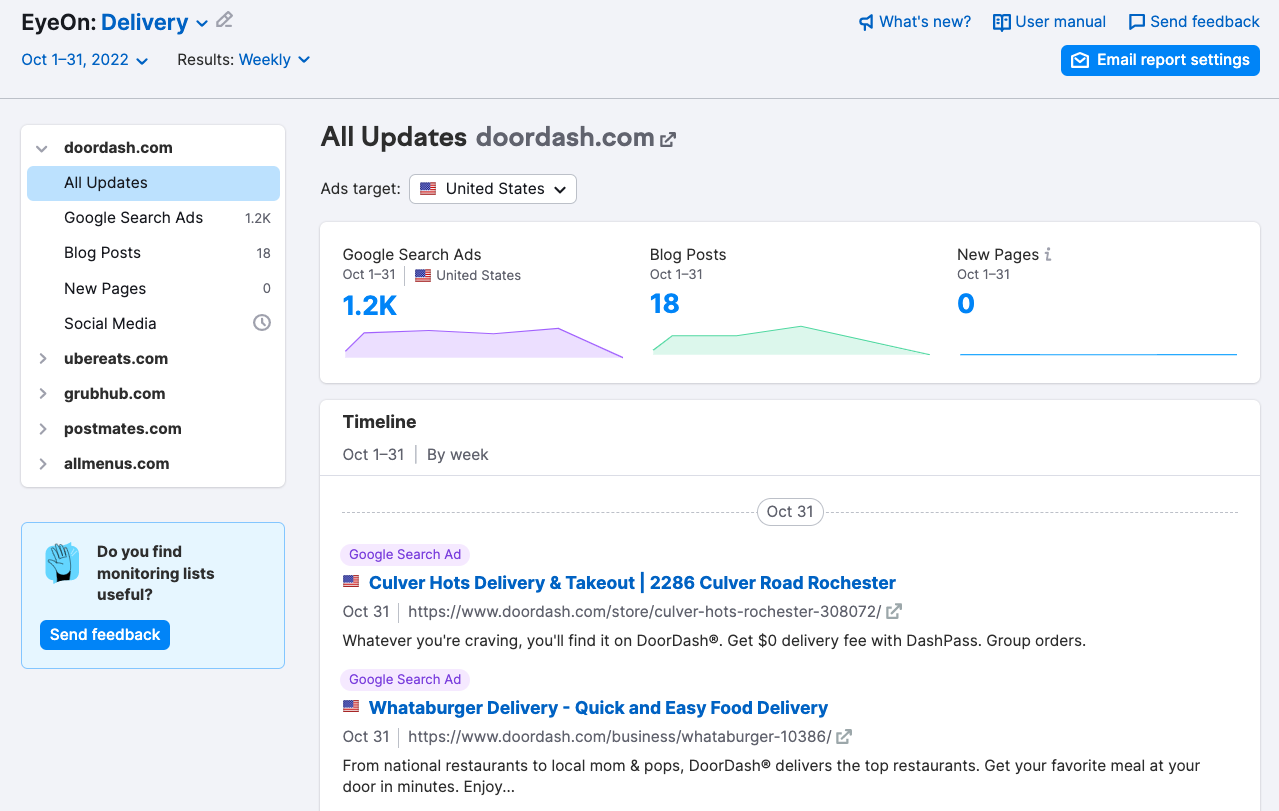Image resolution: width=1279 pixels, height=811 pixels.
Task: Open Whataburger URL external link icon
Action: (844, 737)
